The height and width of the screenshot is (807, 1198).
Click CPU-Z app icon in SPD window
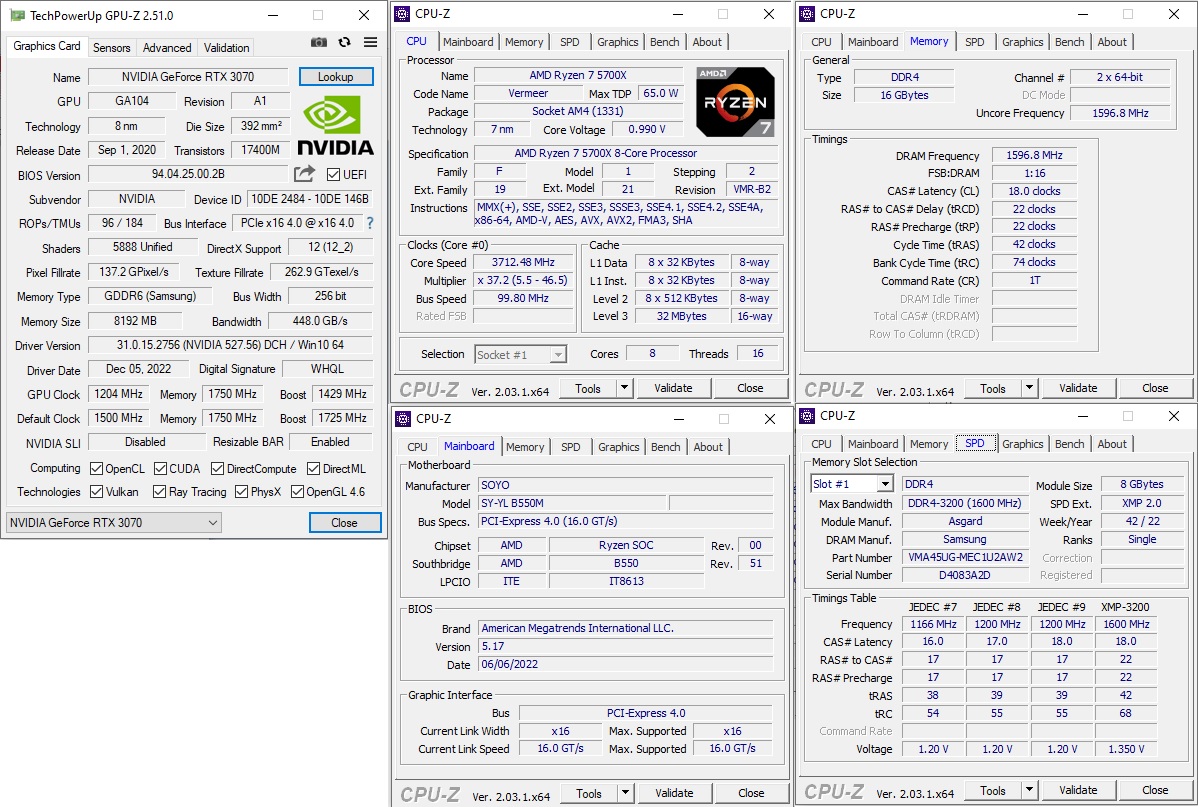(808, 416)
